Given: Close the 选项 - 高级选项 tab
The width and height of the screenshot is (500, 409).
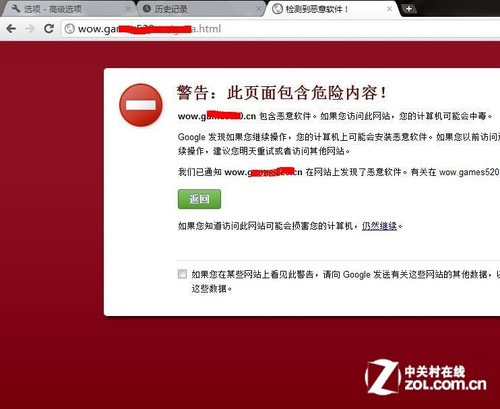Looking at the screenshot, I should (128, 9).
